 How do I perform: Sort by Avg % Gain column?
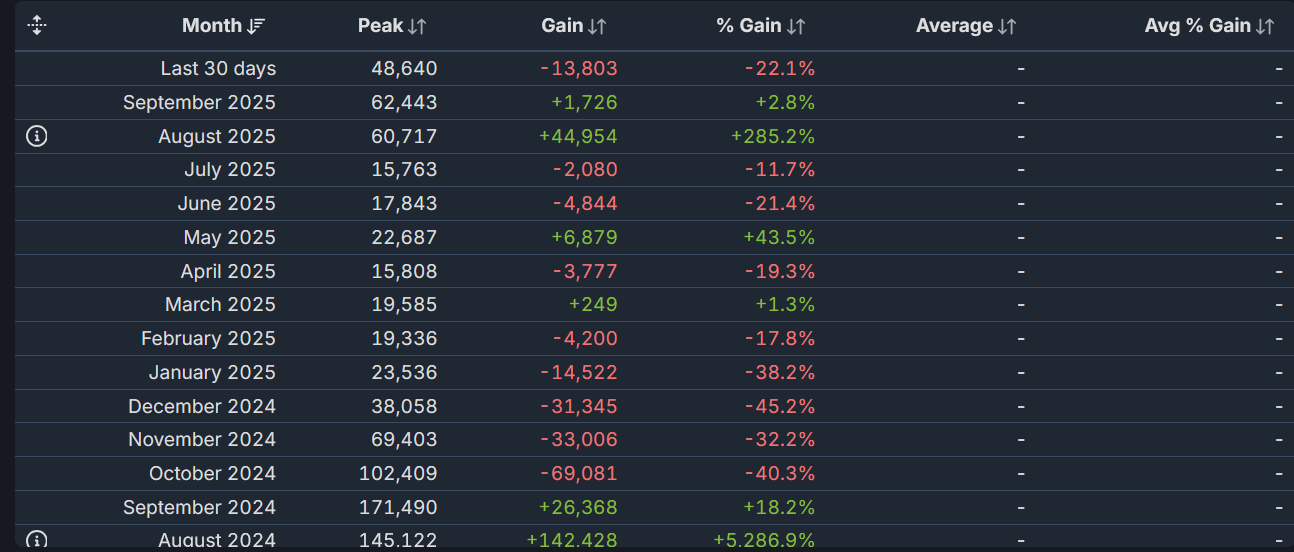[x=1210, y=26]
